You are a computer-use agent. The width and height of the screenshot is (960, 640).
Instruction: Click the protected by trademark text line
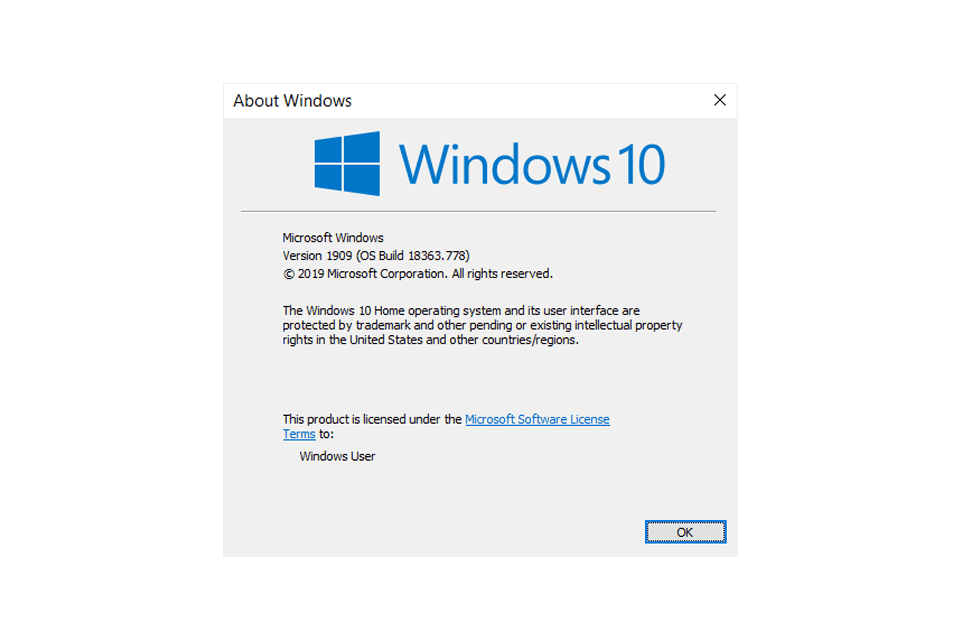482,325
